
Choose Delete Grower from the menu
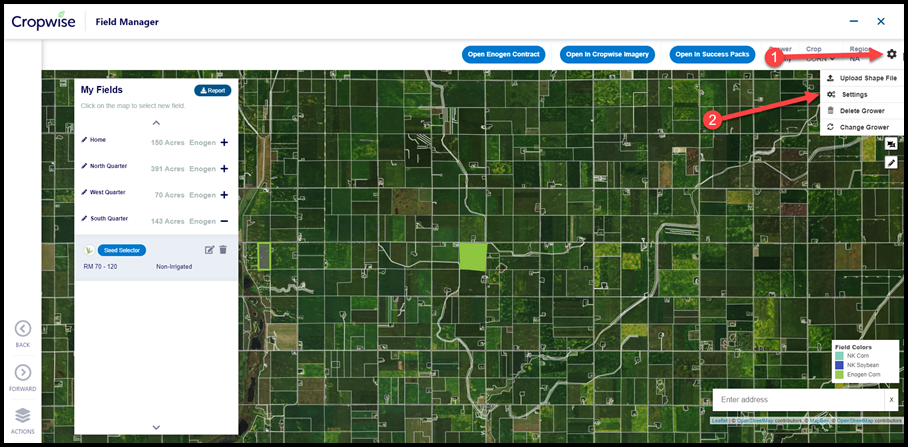(x=863, y=111)
